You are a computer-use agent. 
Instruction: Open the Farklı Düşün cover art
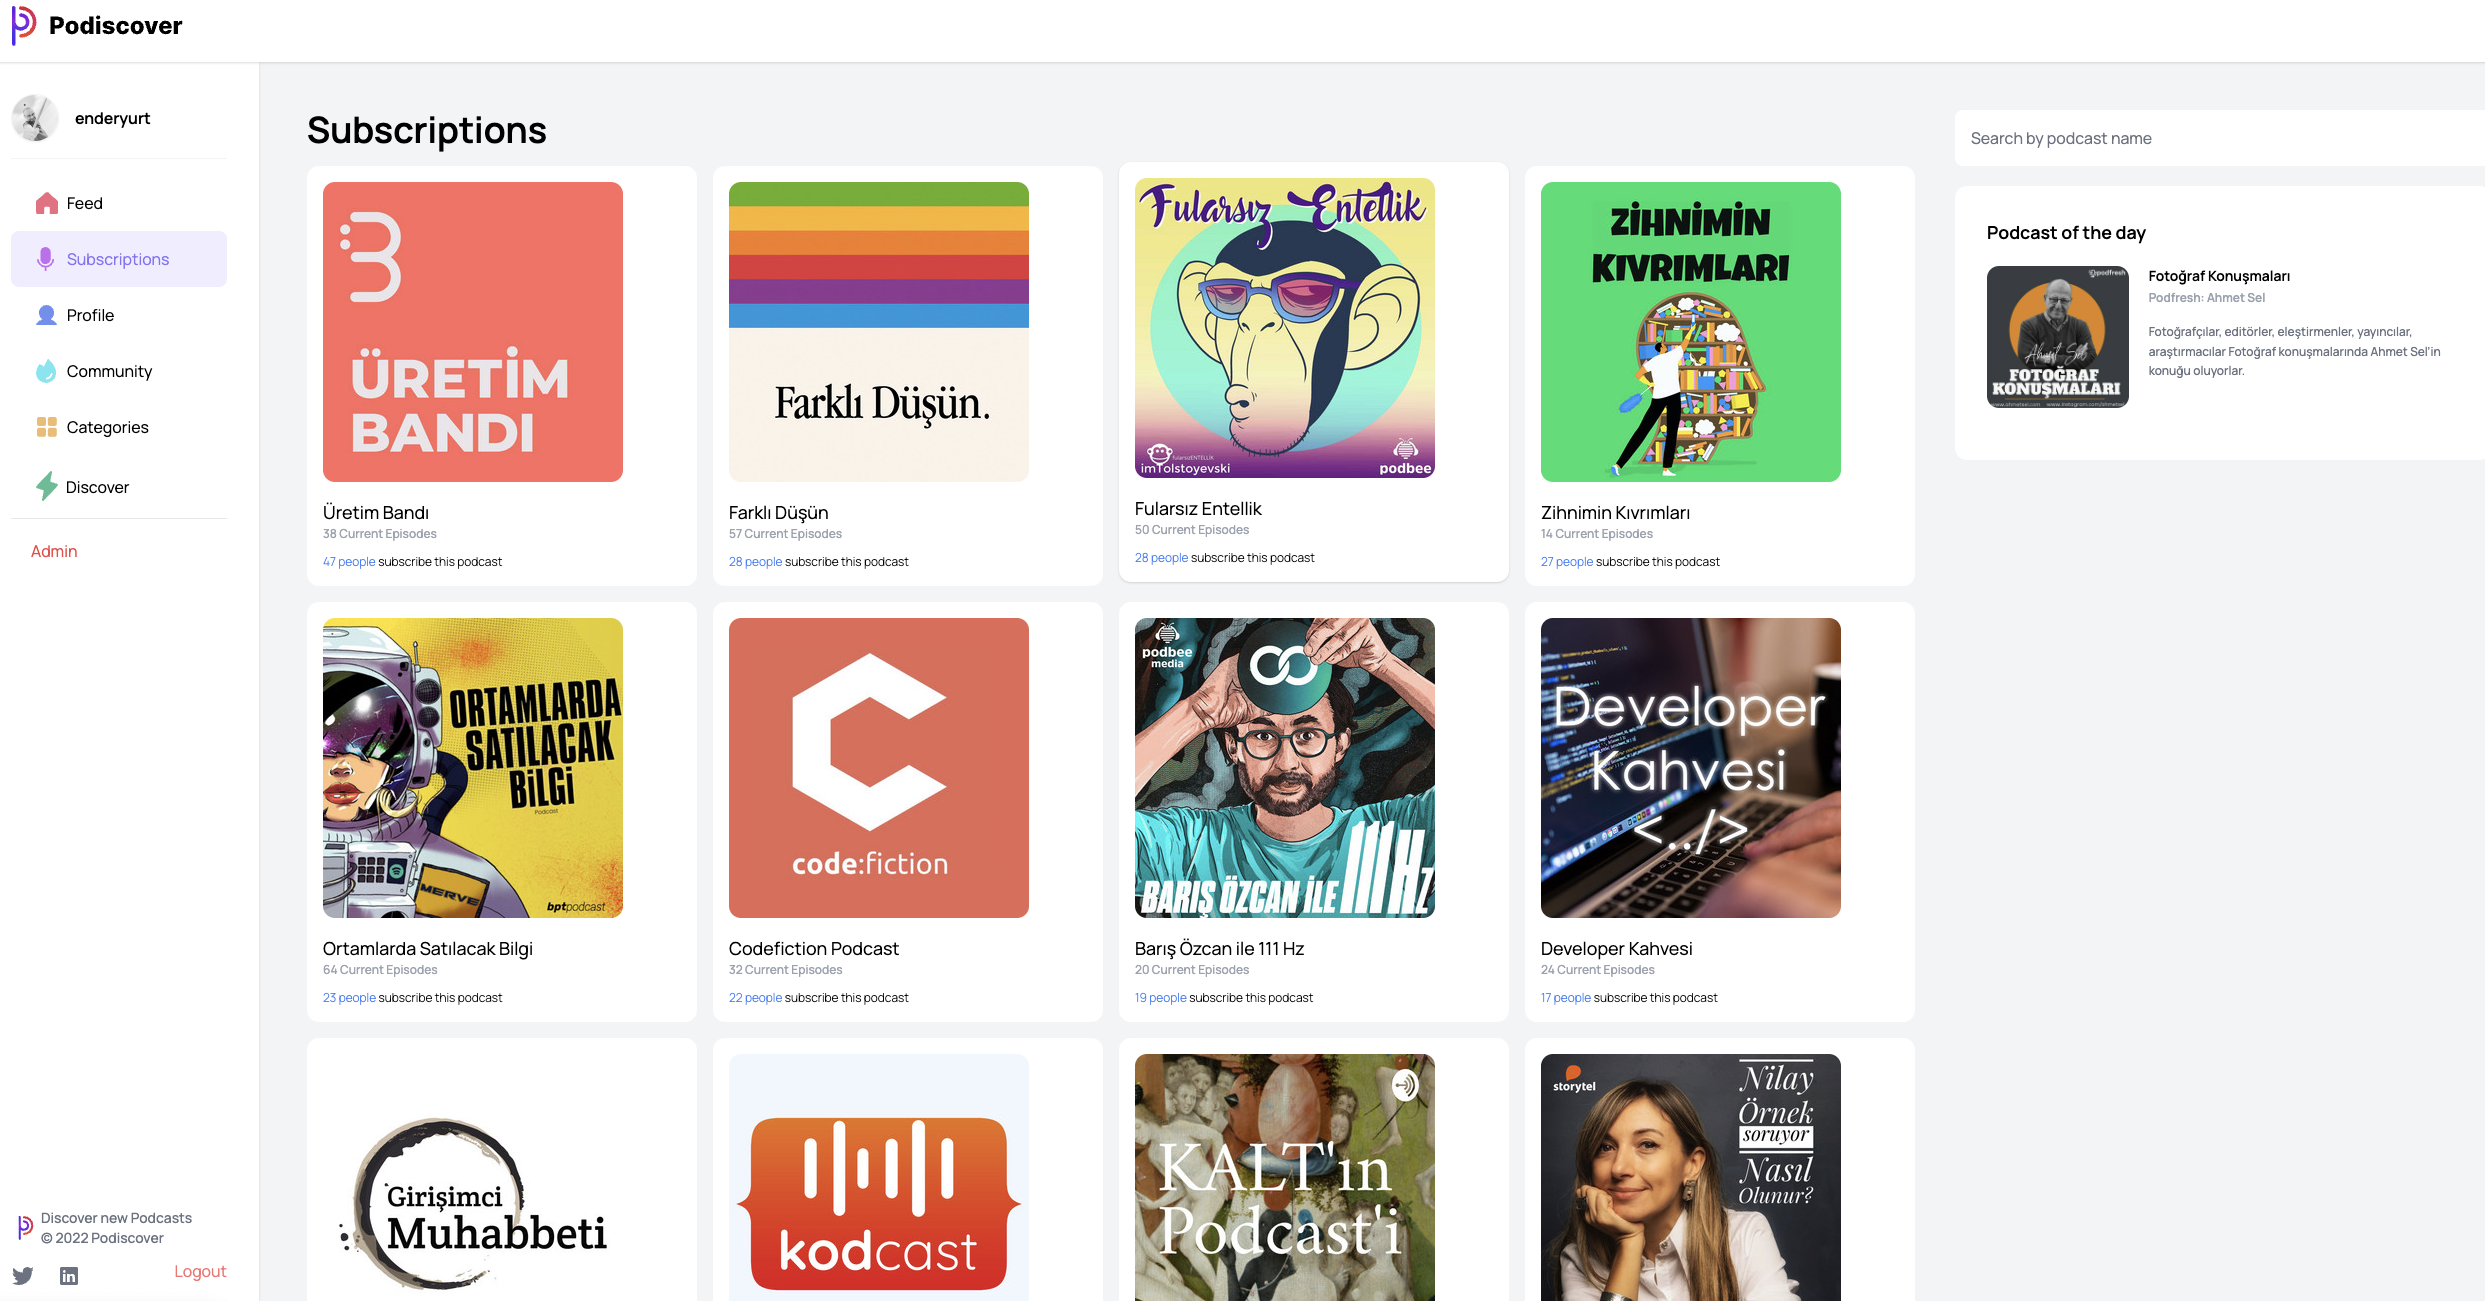coord(879,332)
